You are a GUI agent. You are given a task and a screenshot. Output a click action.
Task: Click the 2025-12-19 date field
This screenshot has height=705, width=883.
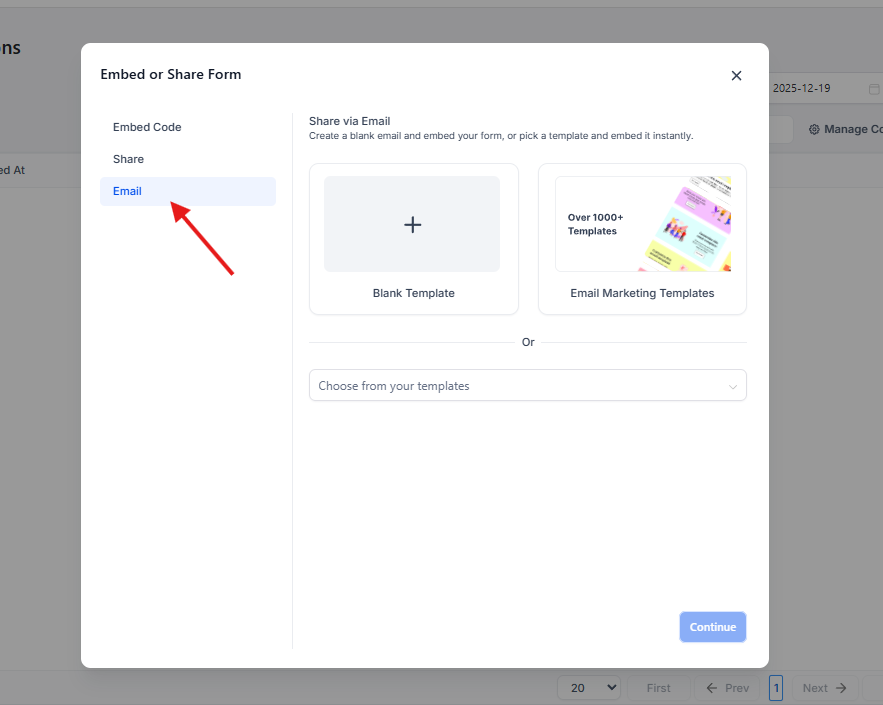click(x=801, y=88)
